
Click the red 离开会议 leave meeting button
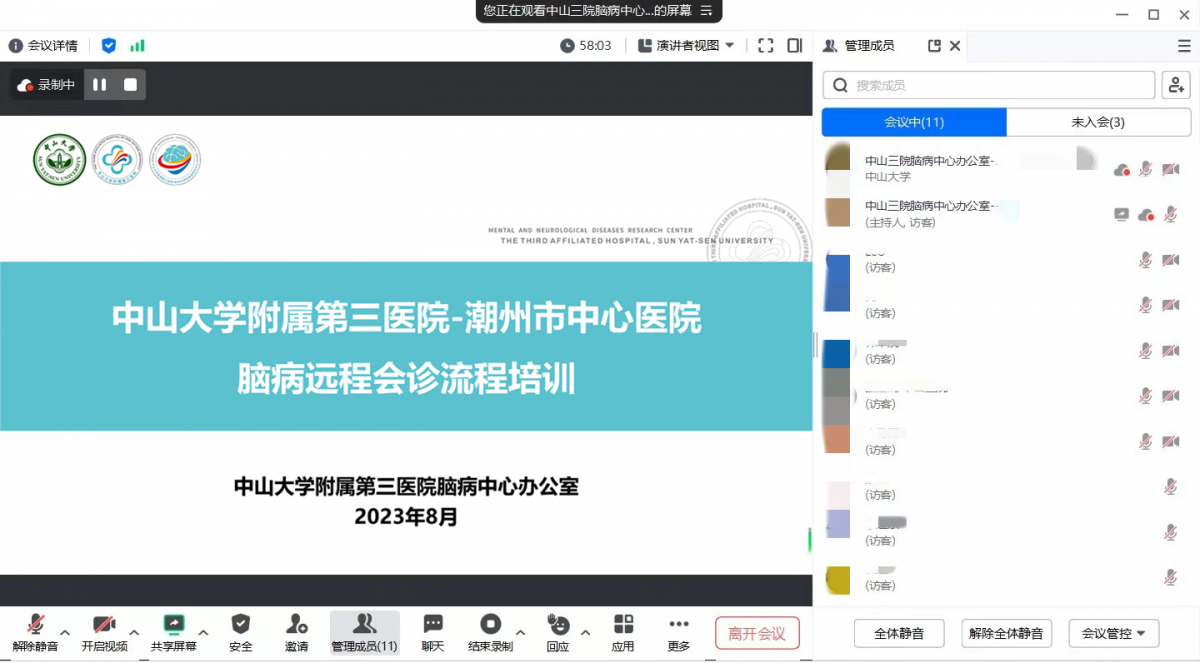[x=757, y=633]
